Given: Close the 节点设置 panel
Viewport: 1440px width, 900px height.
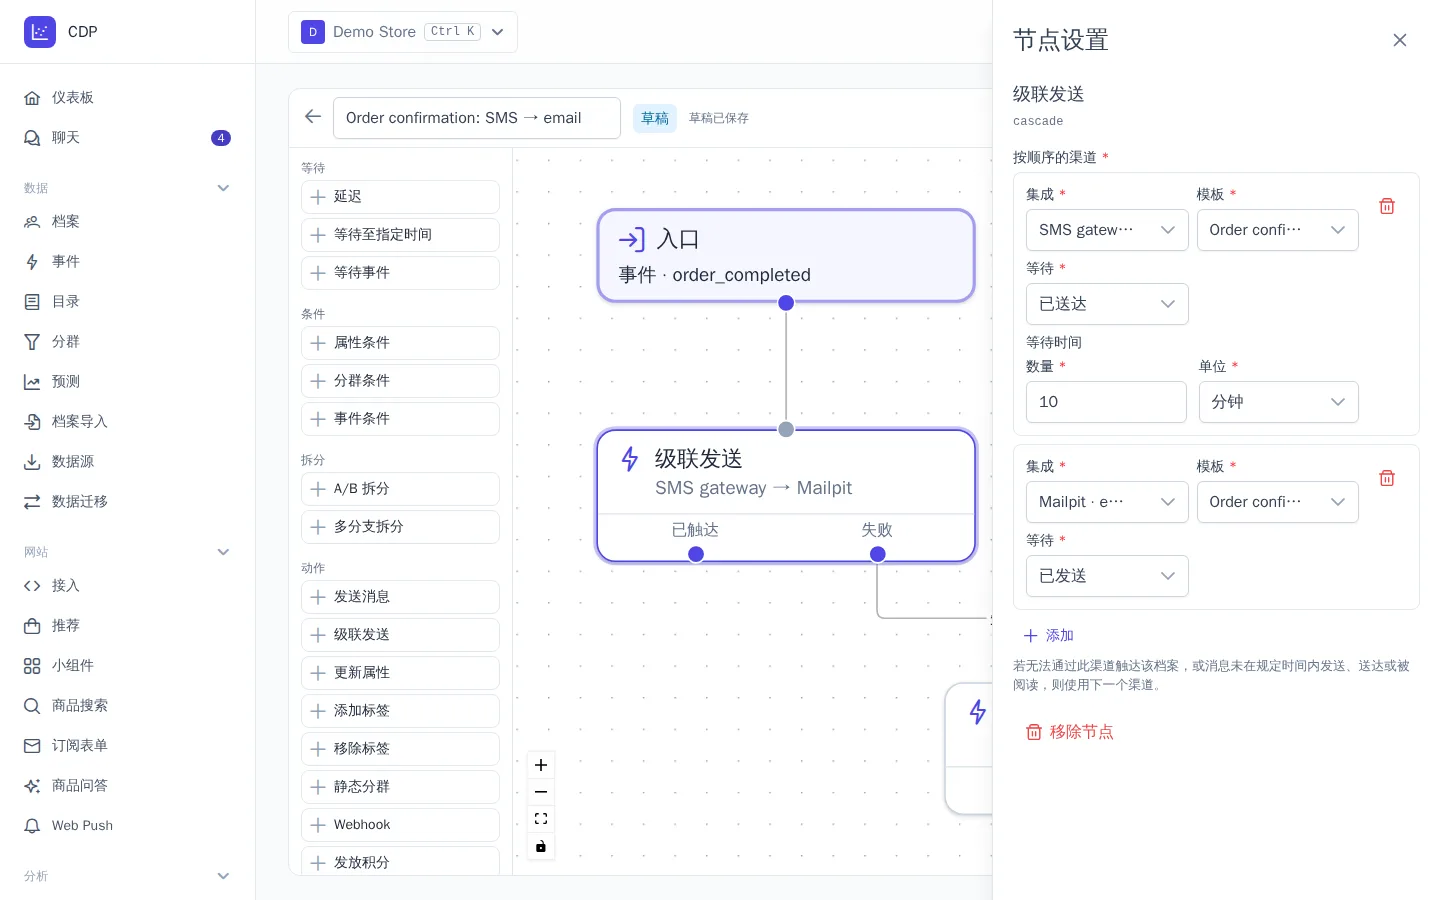Looking at the screenshot, I should [1400, 40].
